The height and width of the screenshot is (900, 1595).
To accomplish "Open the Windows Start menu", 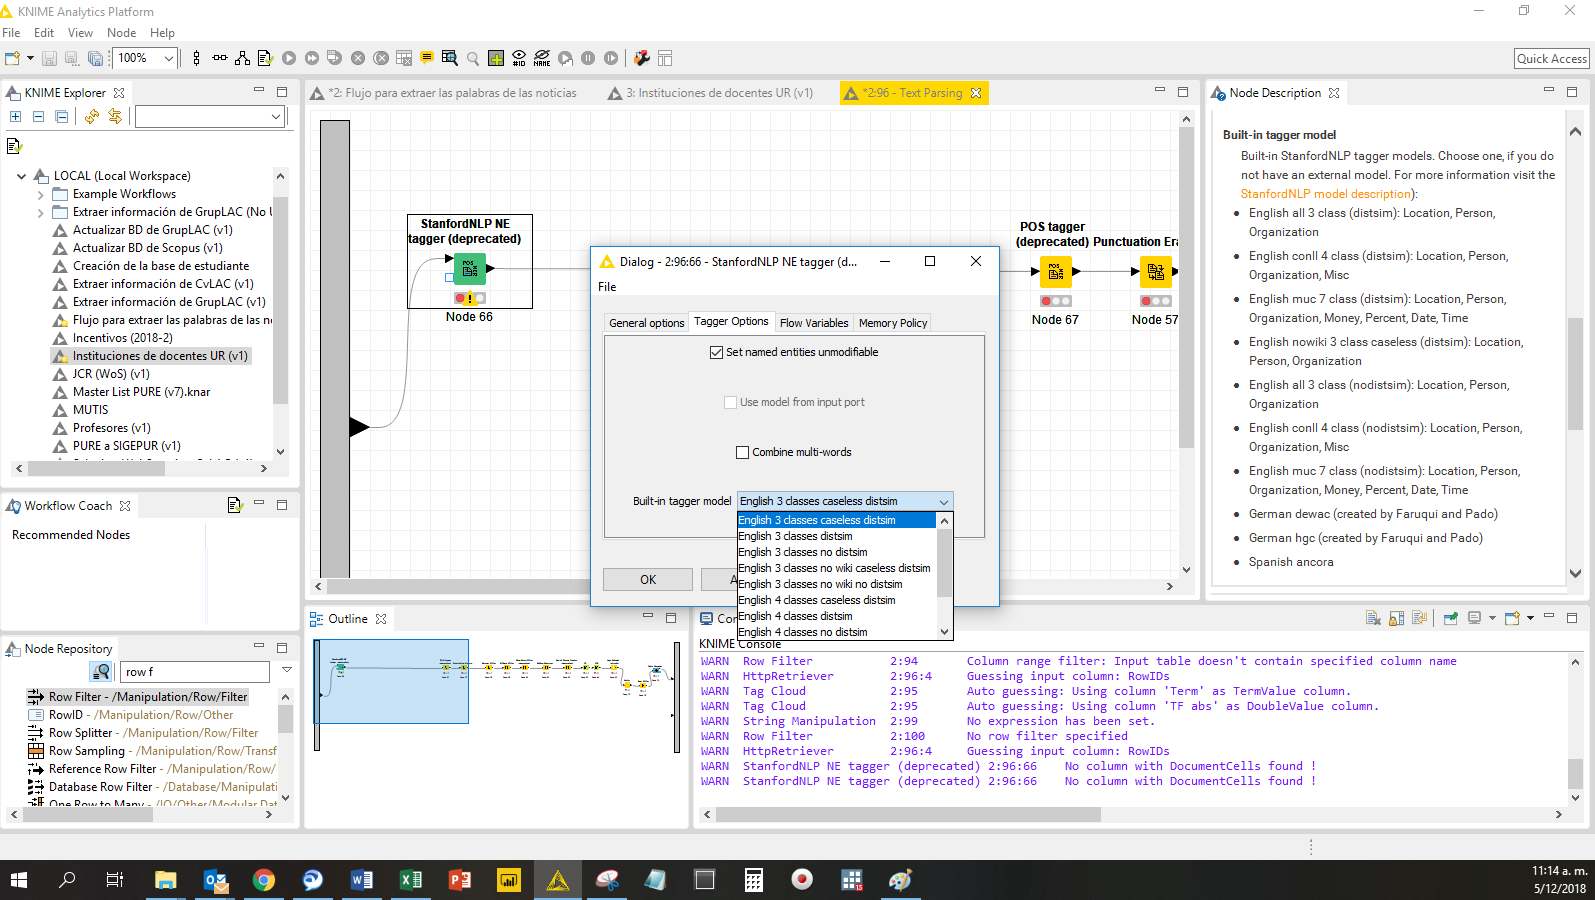I will 18,880.
